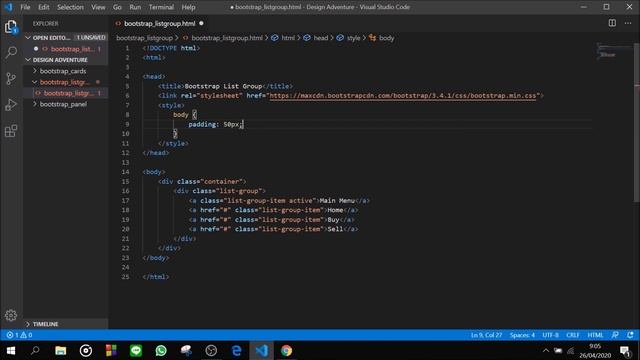Click head breadcrumb segment

pyautogui.click(x=320, y=38)
